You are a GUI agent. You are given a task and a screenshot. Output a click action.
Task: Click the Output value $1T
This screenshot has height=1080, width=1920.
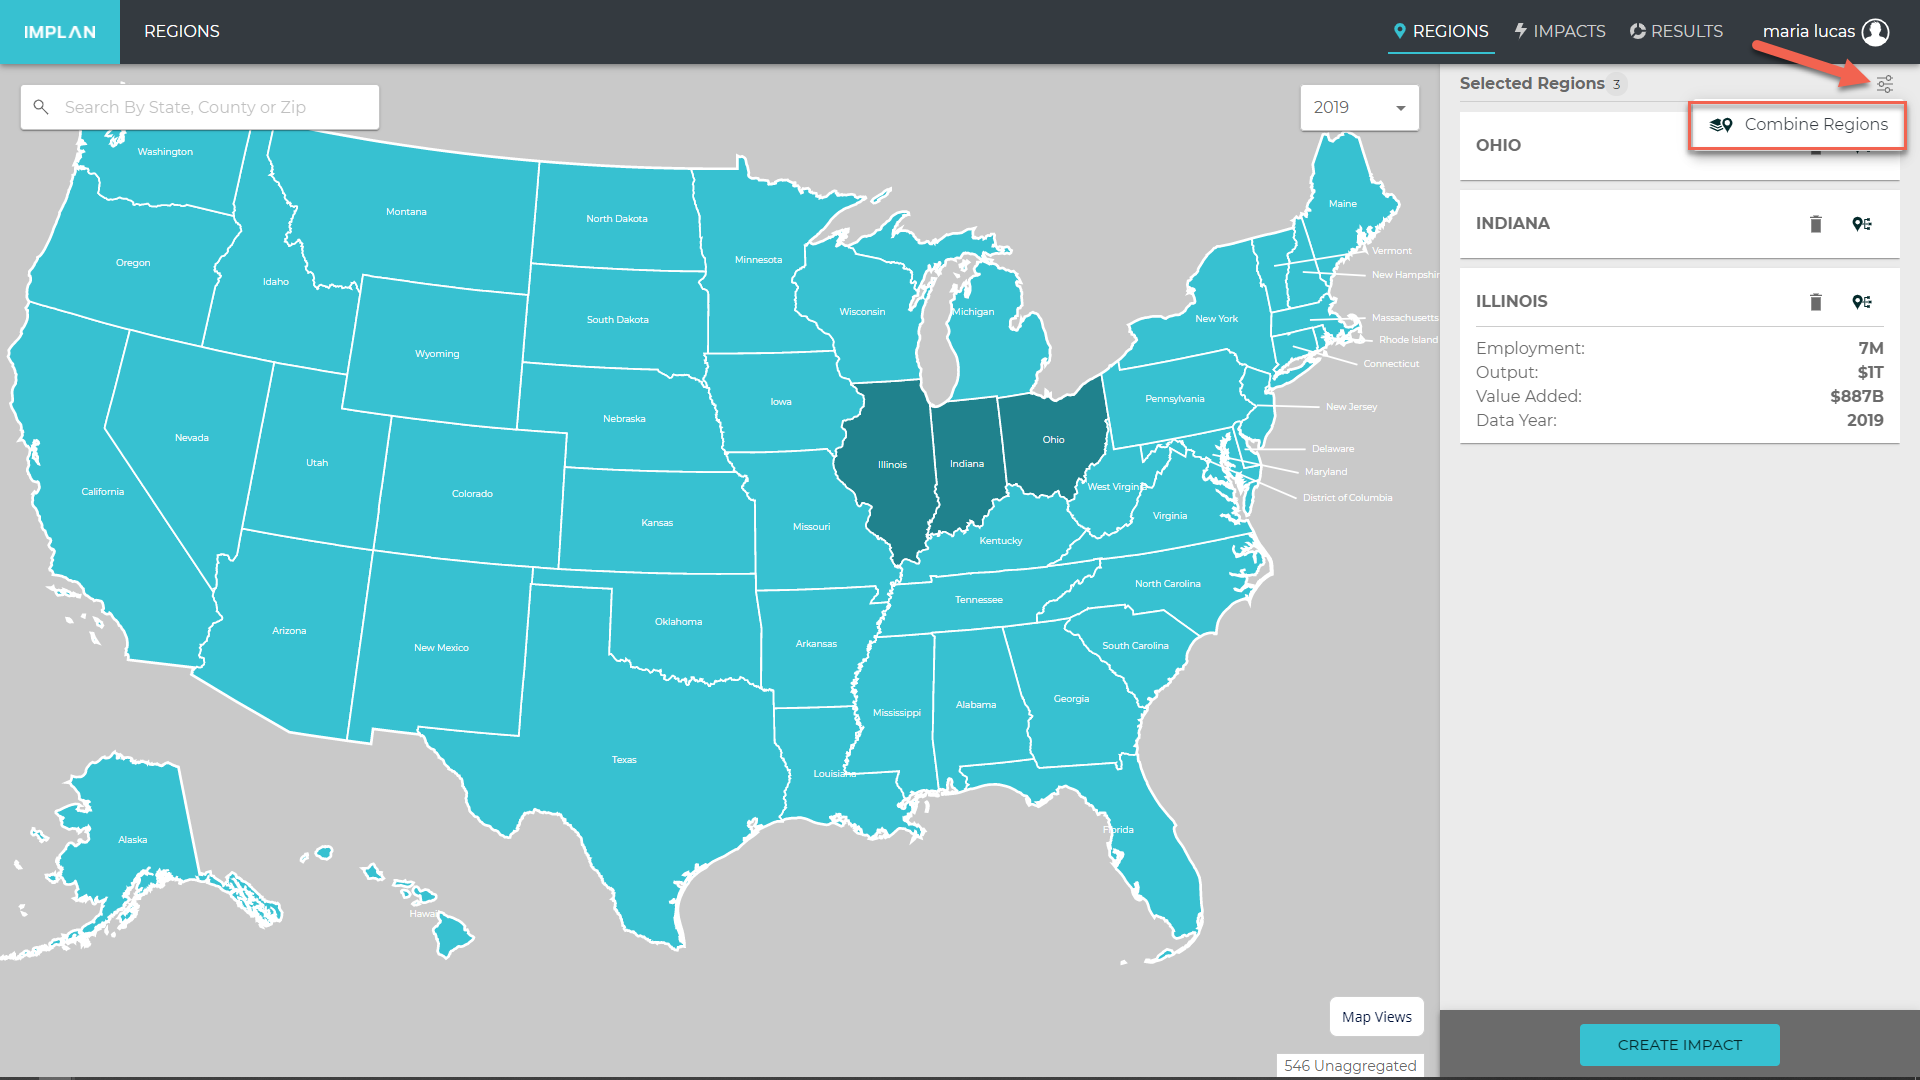pyautogui.click(x=1871, y=372)
